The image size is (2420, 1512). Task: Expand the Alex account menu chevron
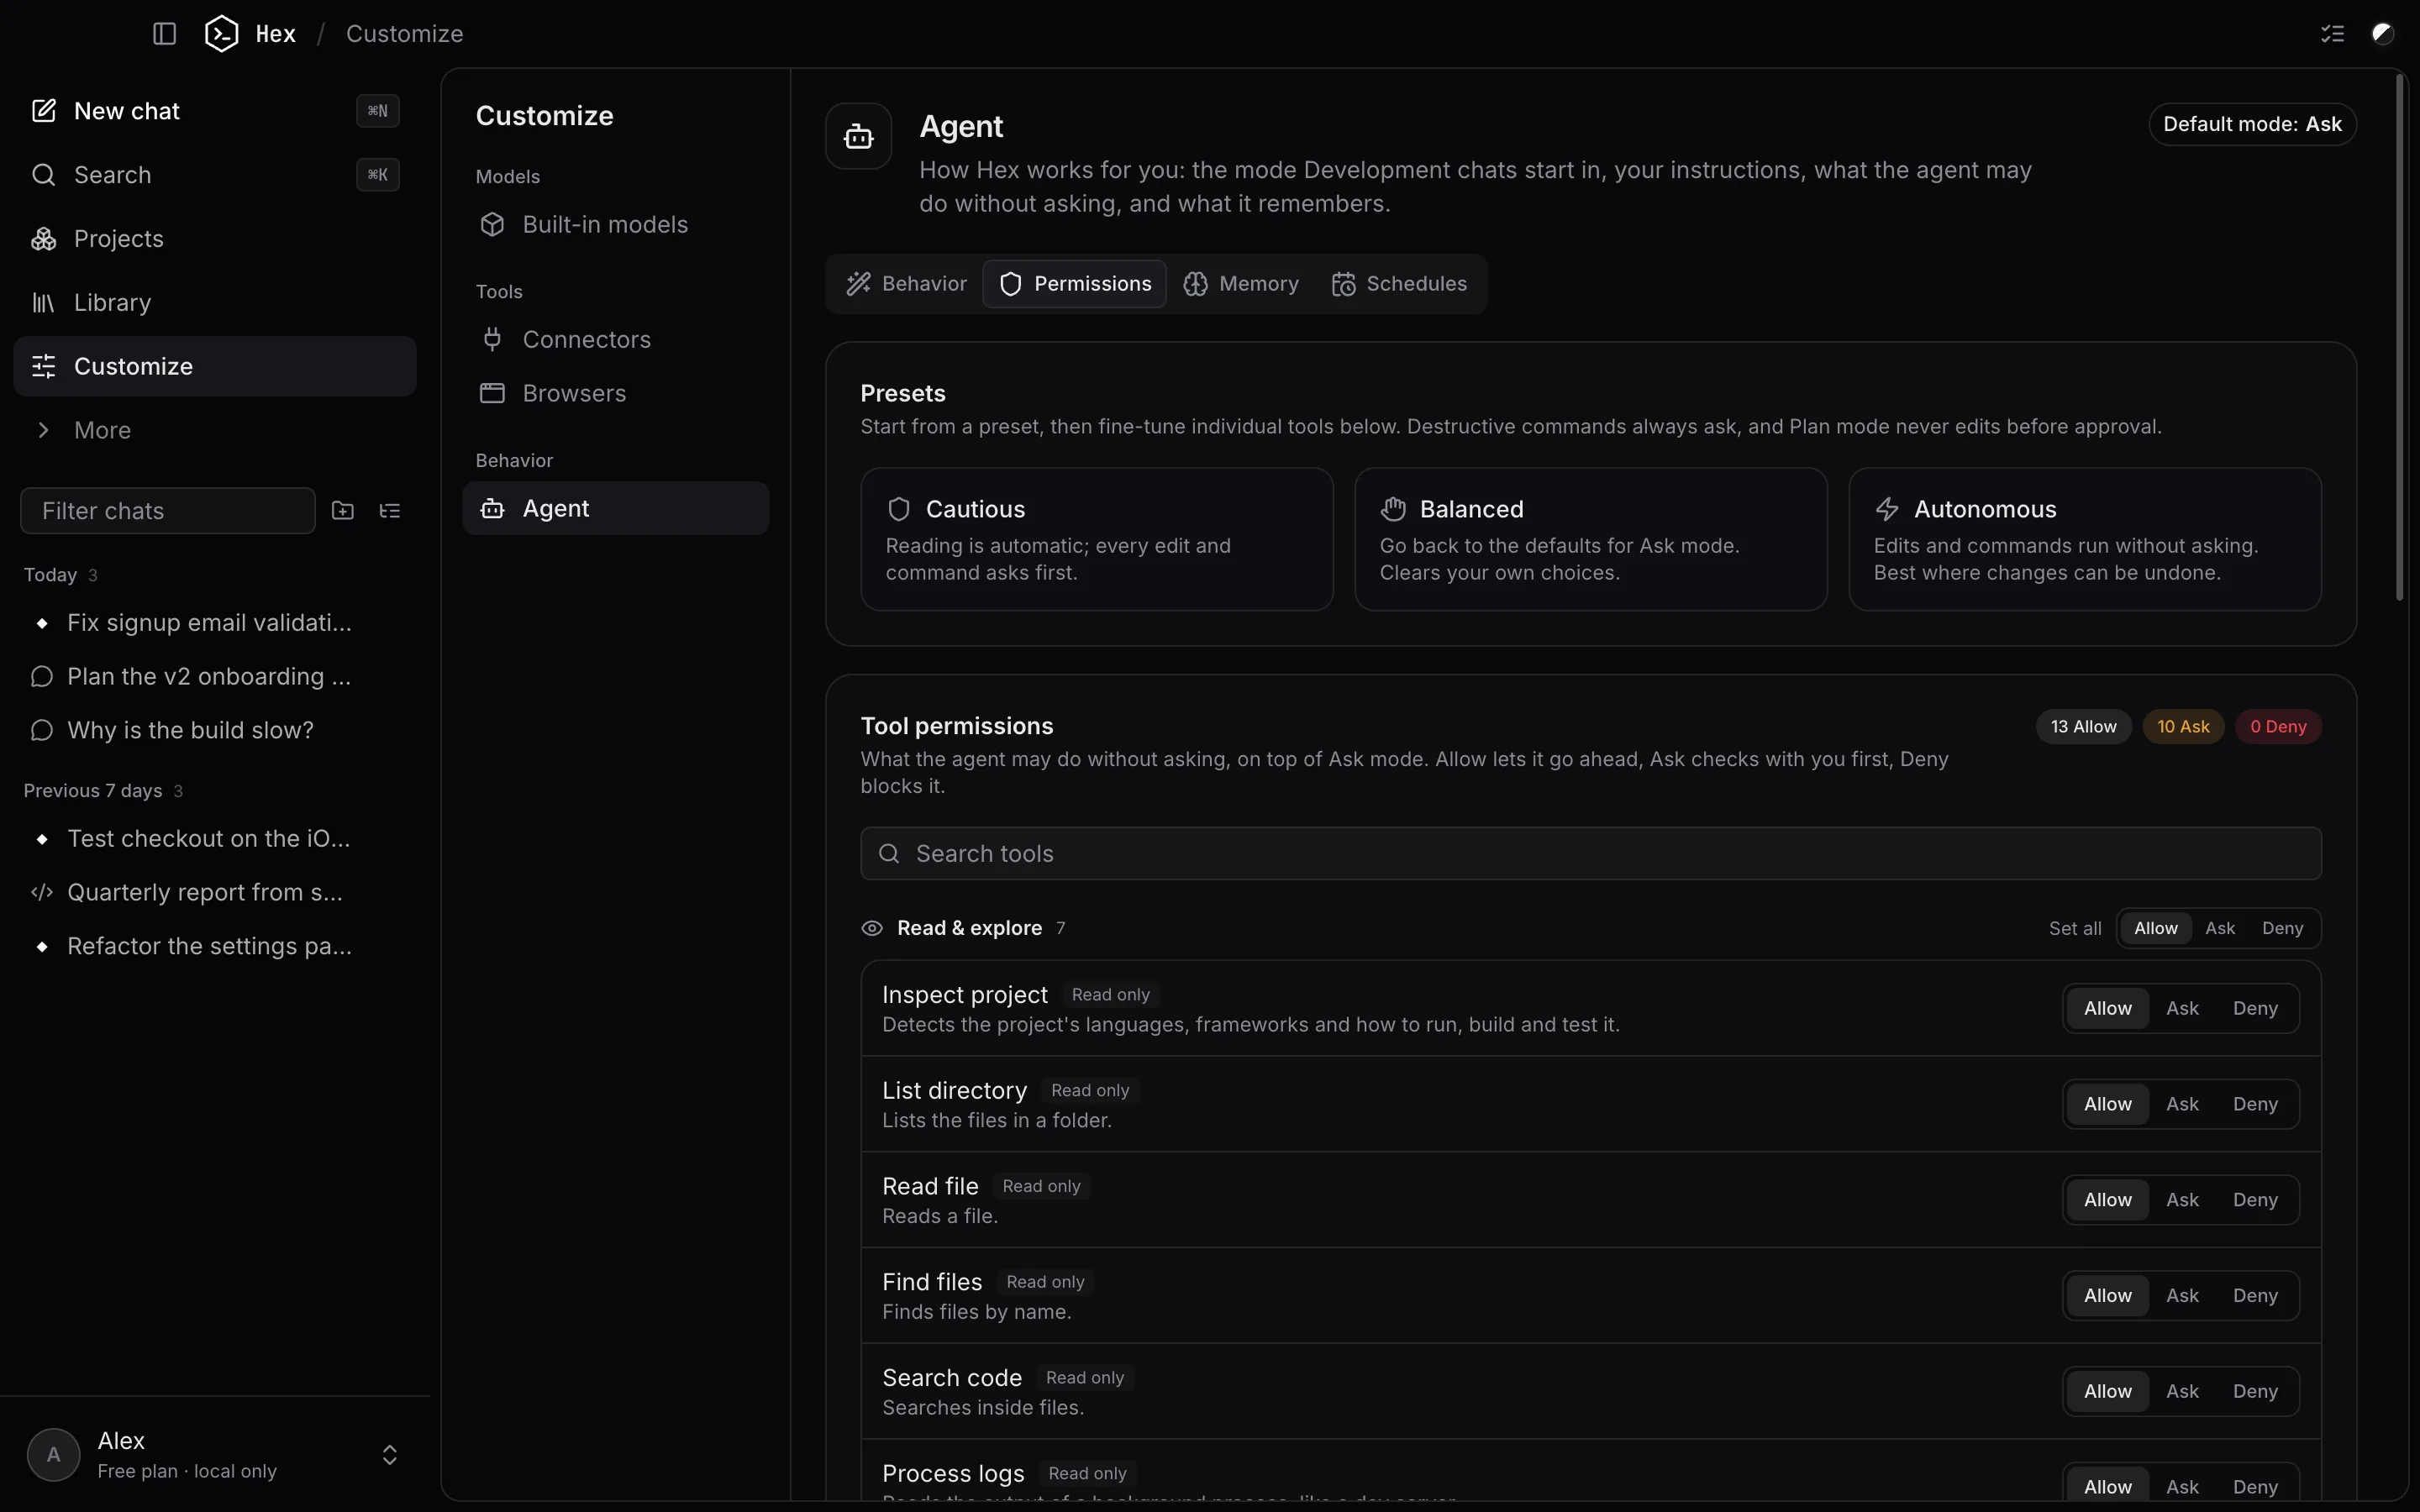[x=390, y=1455]
